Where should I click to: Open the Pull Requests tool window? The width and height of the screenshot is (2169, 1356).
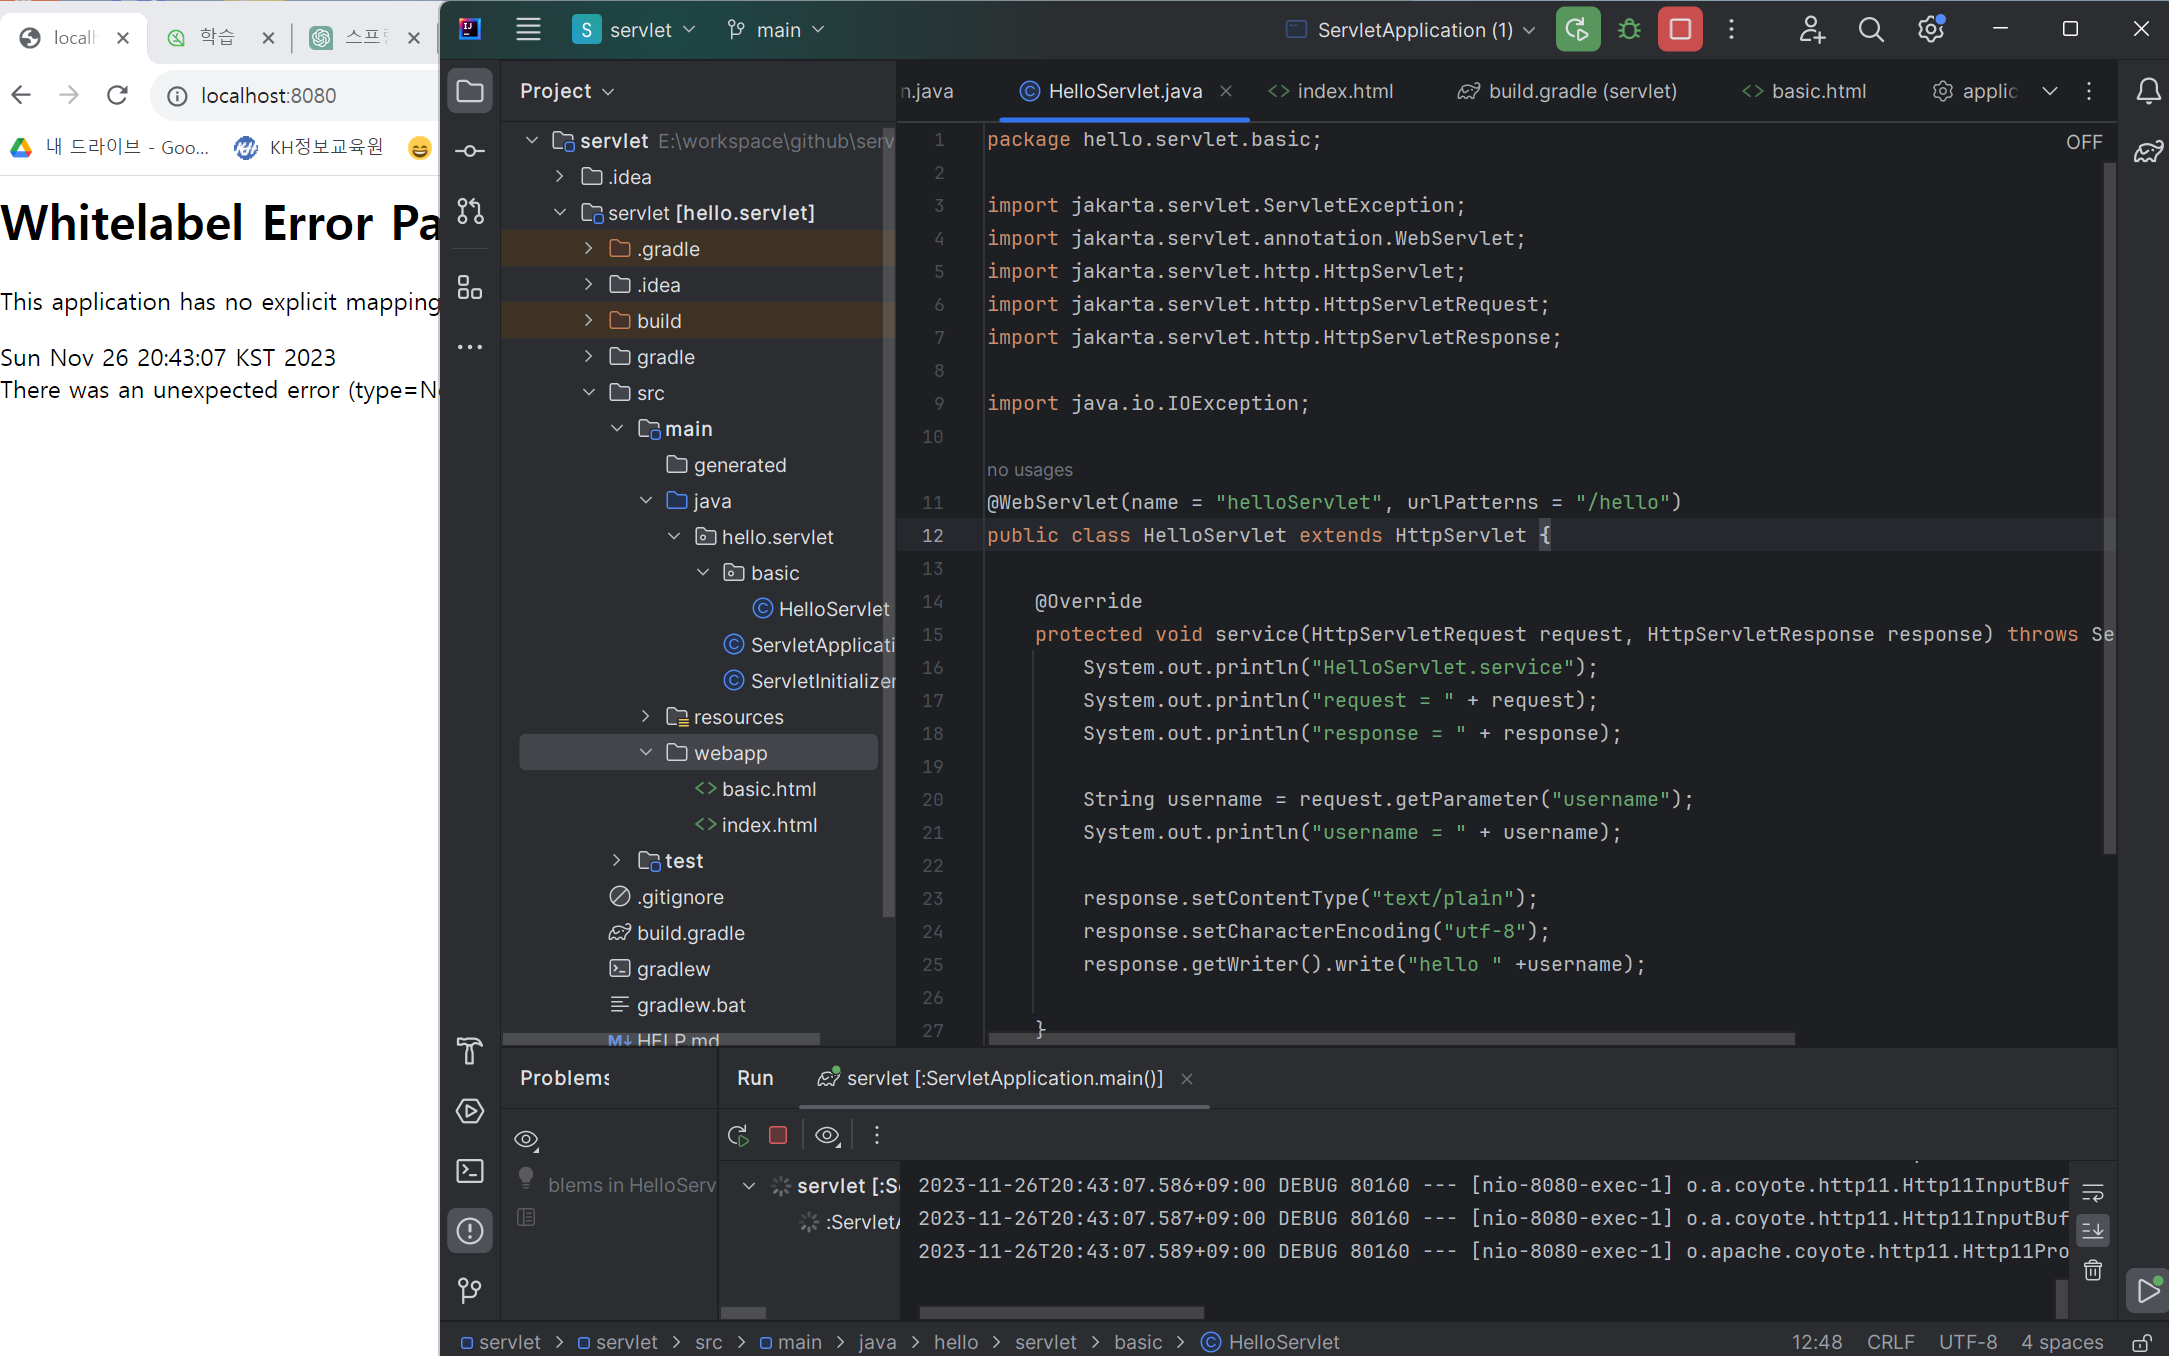click(470, 211)
